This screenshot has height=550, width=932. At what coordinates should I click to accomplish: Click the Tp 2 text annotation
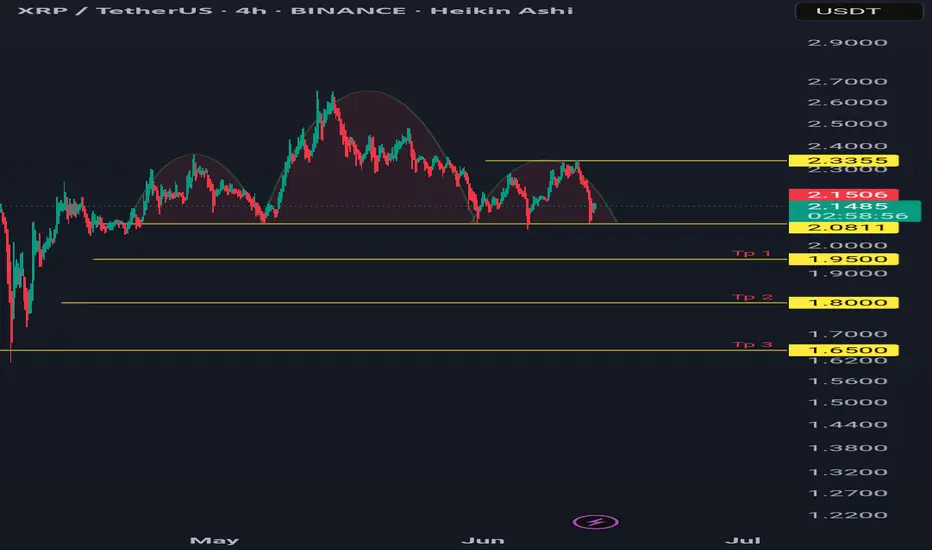coord(752,297)
